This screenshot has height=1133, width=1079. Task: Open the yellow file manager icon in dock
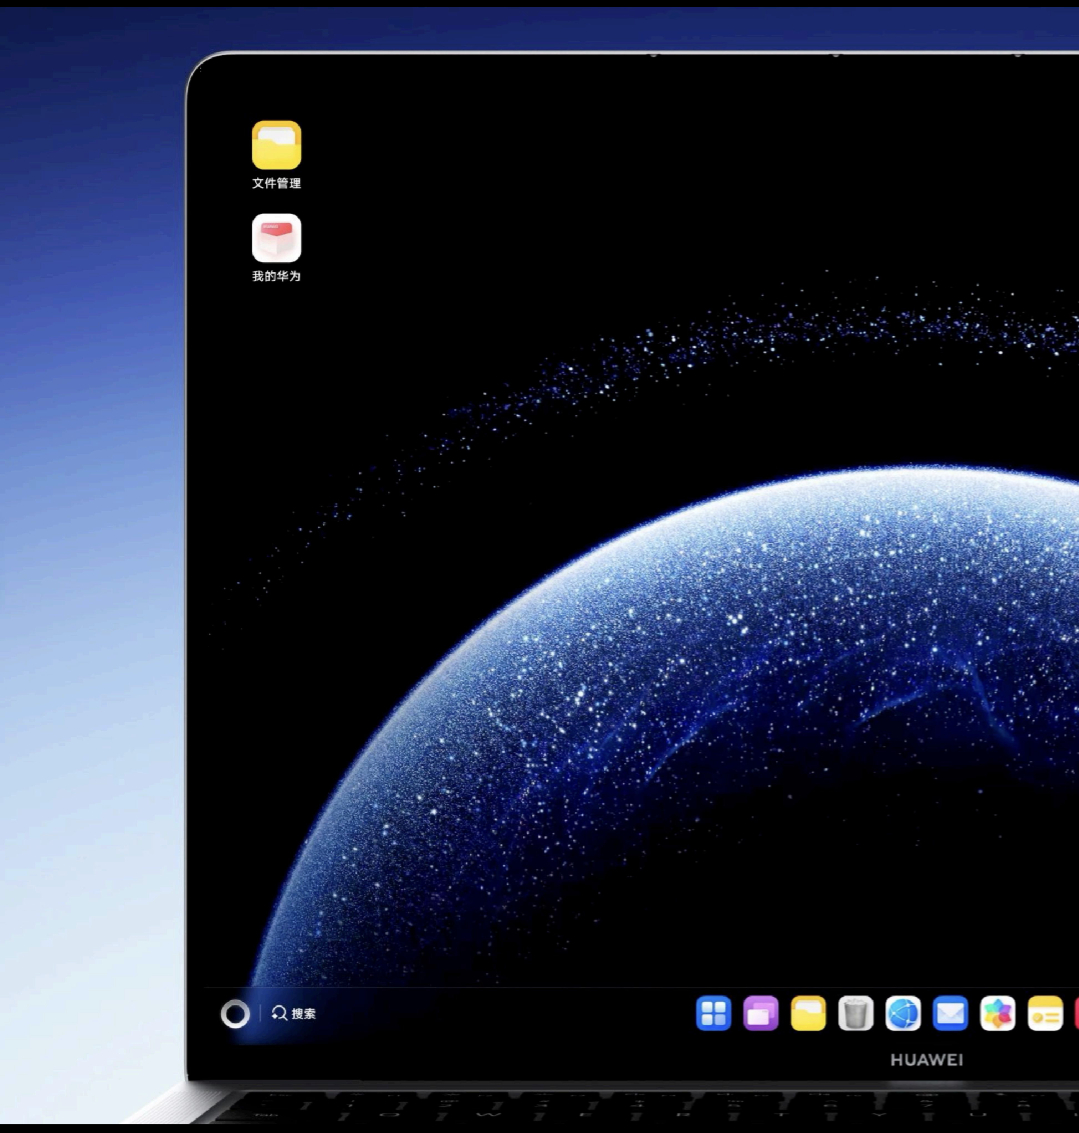coord(808,1013)
